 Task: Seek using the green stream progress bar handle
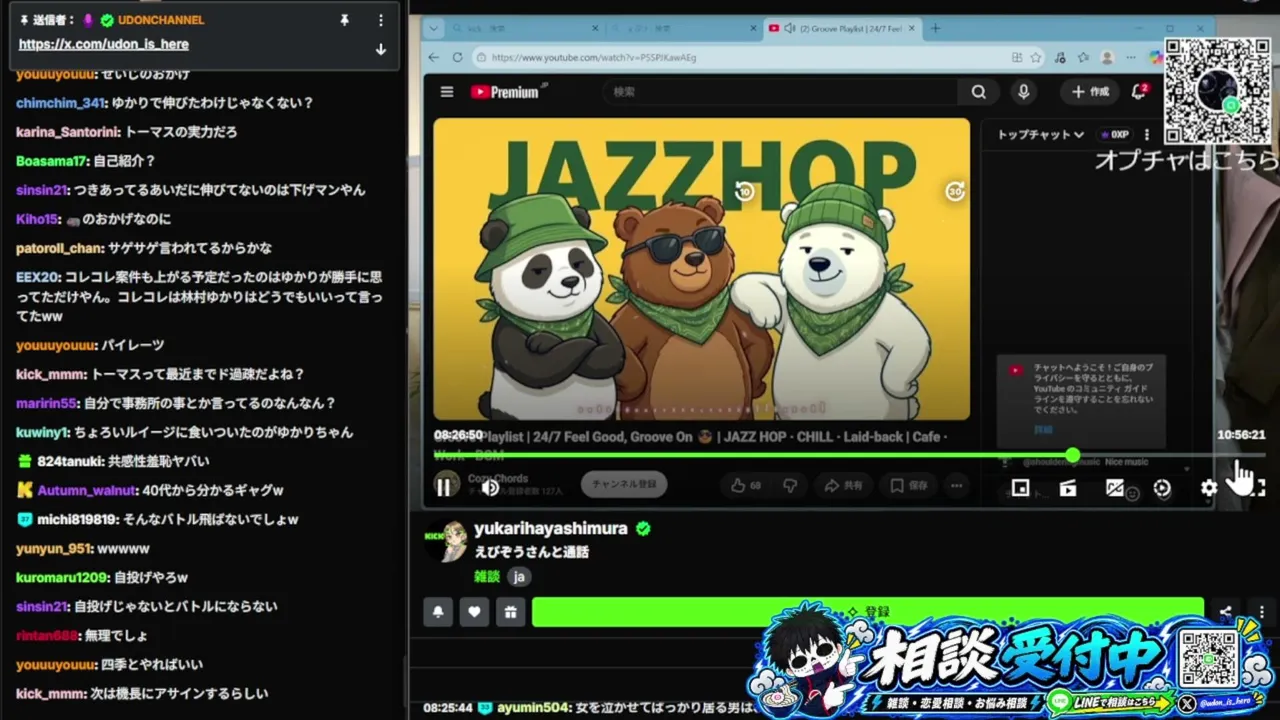point(1073,456)
